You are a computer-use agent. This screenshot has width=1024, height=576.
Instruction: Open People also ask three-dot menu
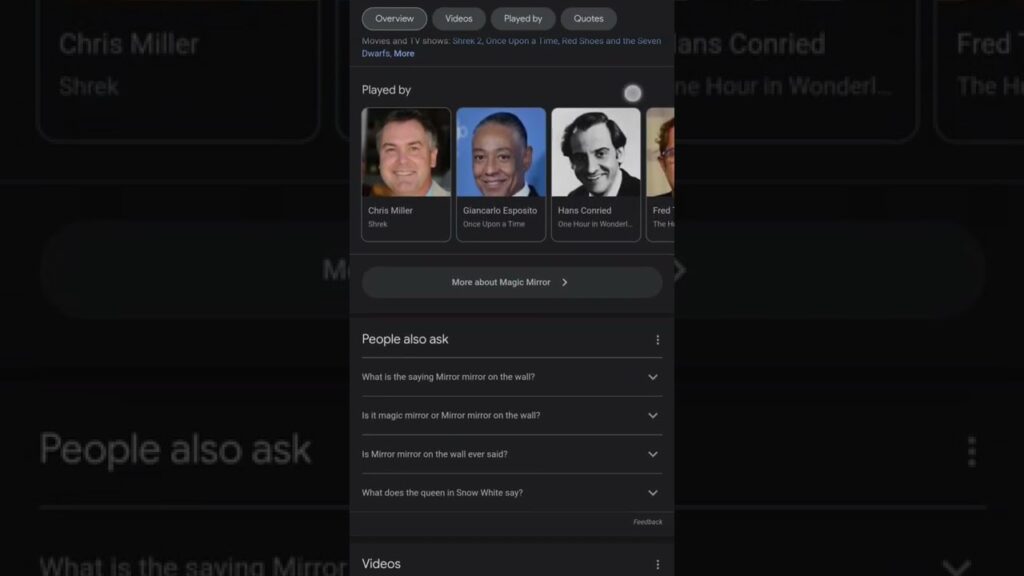click(x=657, y=340)
